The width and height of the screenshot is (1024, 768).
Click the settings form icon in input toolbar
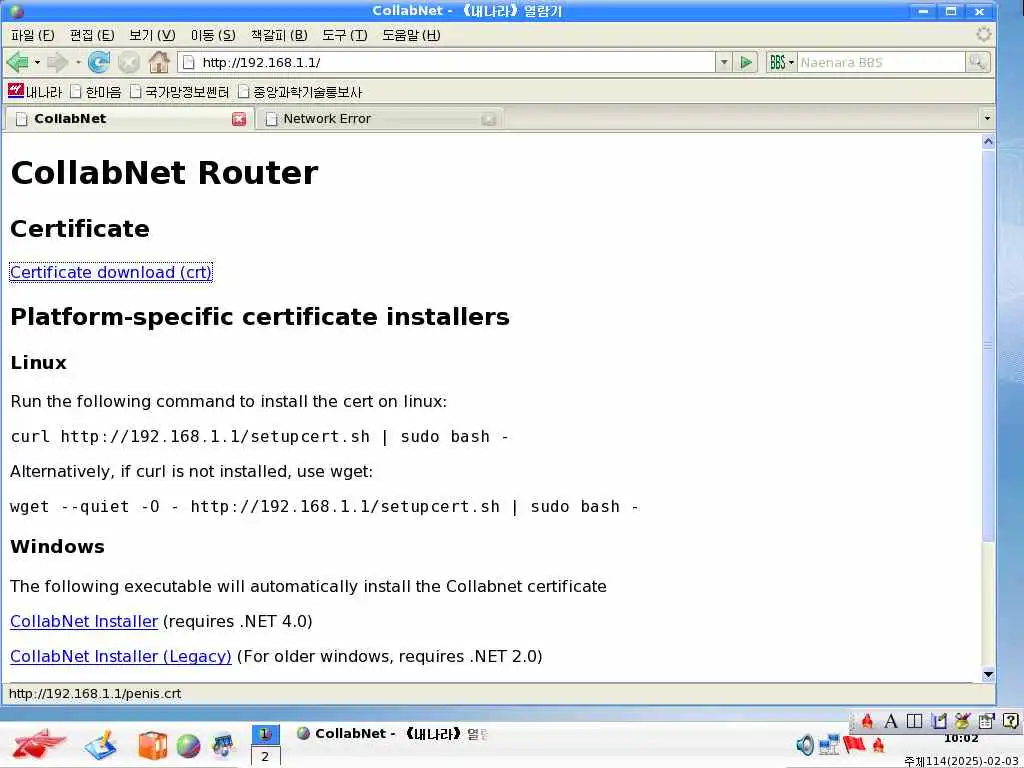point(986,721)
